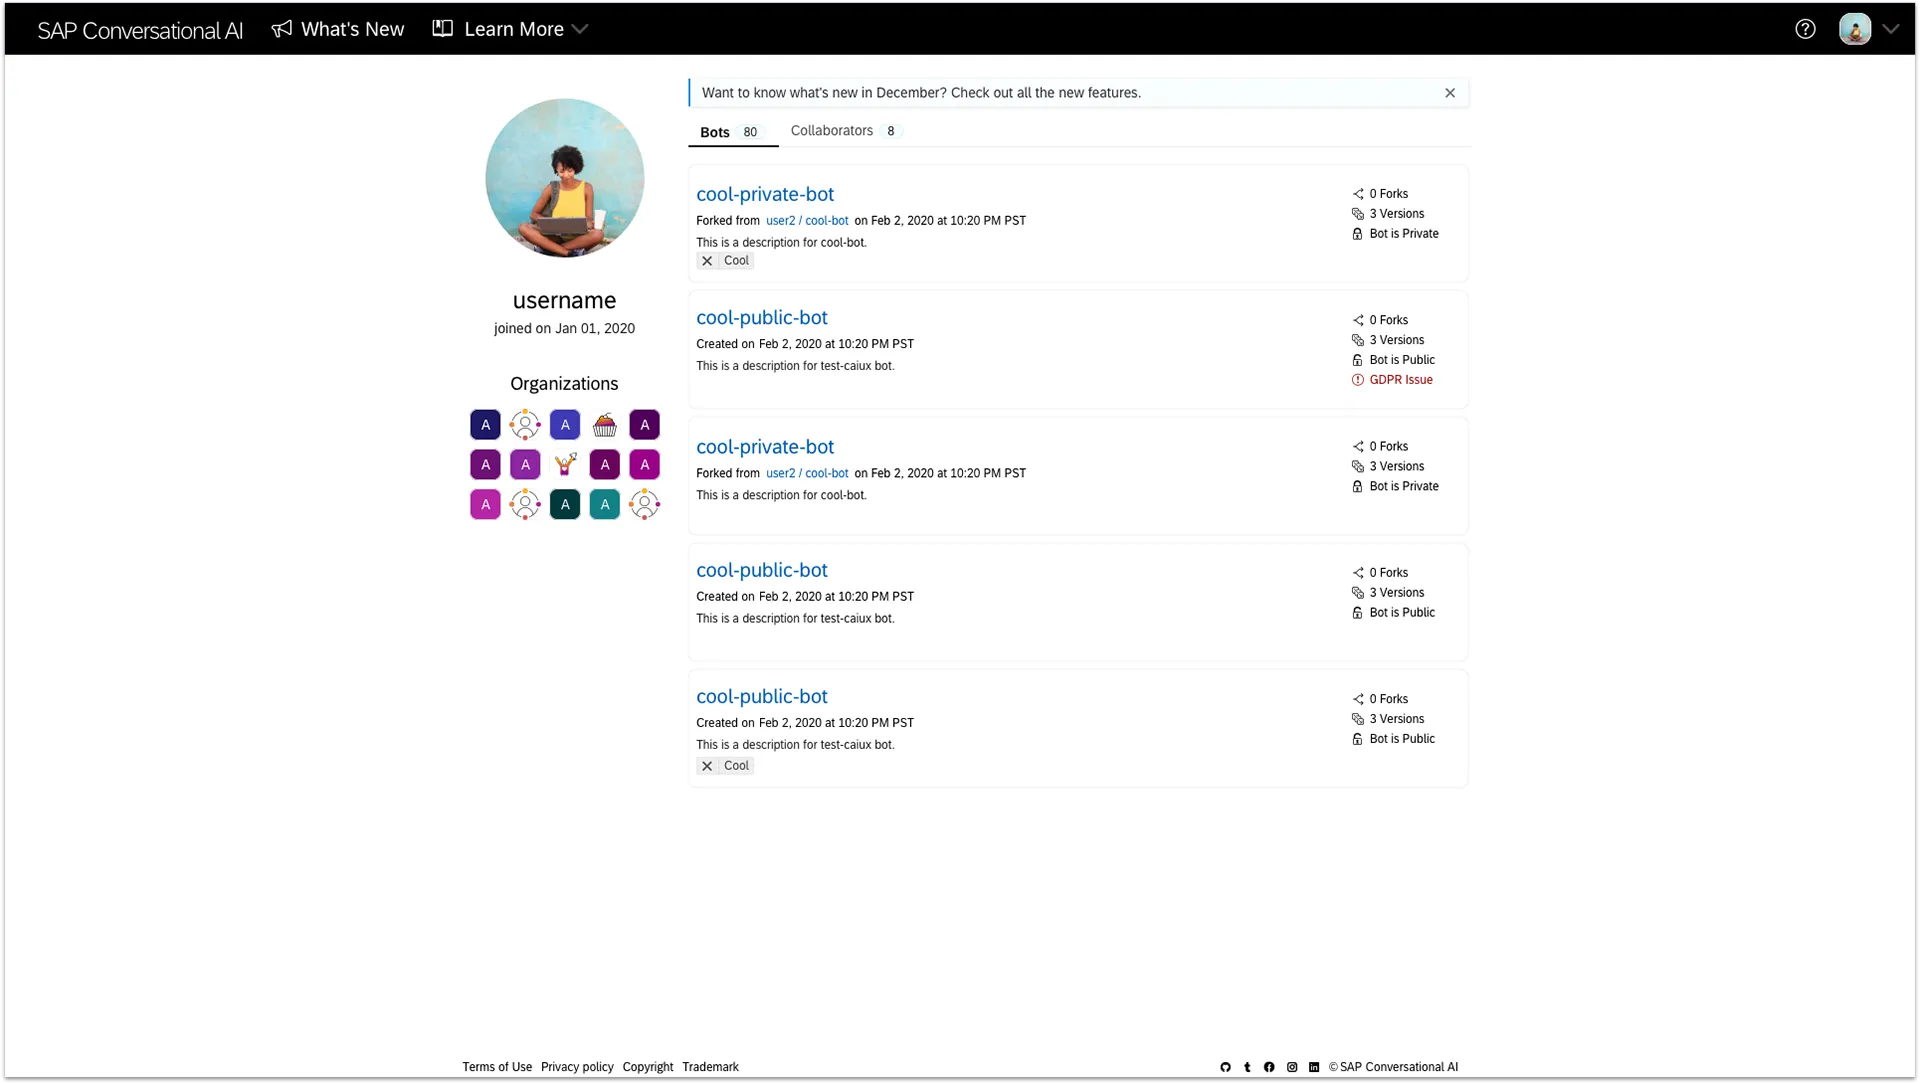Click the collaborators count badge 8
Viewport: 1920px width, 1083px height.
[x=891, y=132]
